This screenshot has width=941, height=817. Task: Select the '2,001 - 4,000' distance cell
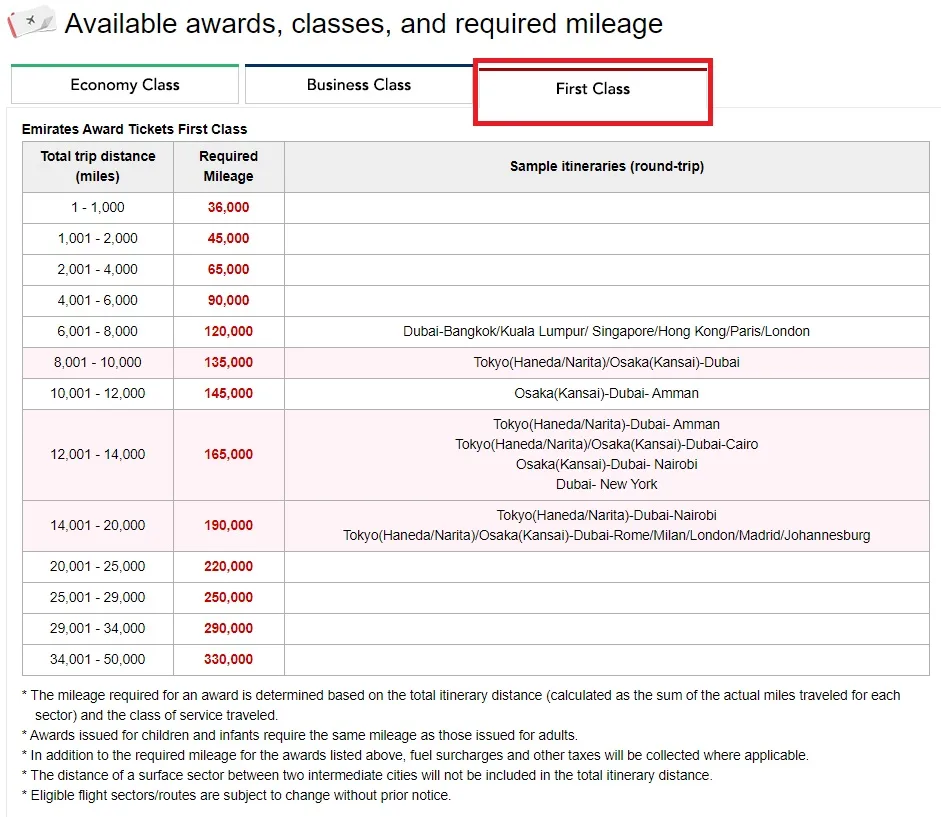(x=98, y=270)
